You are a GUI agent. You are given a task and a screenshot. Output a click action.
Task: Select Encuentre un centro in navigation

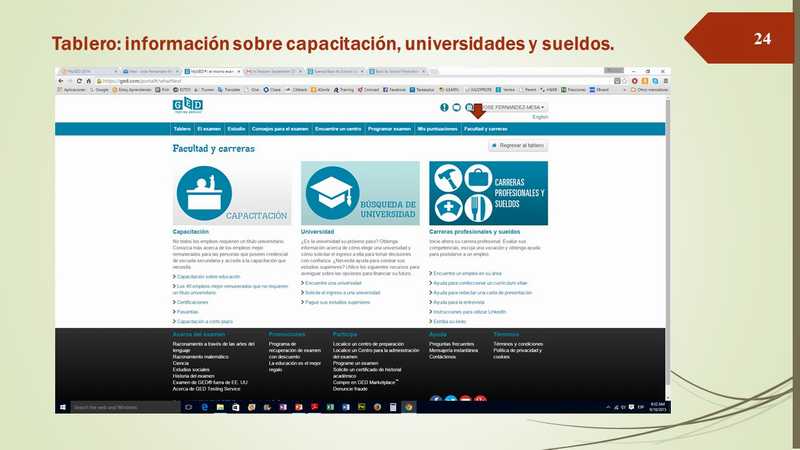[x=338, y=129]
